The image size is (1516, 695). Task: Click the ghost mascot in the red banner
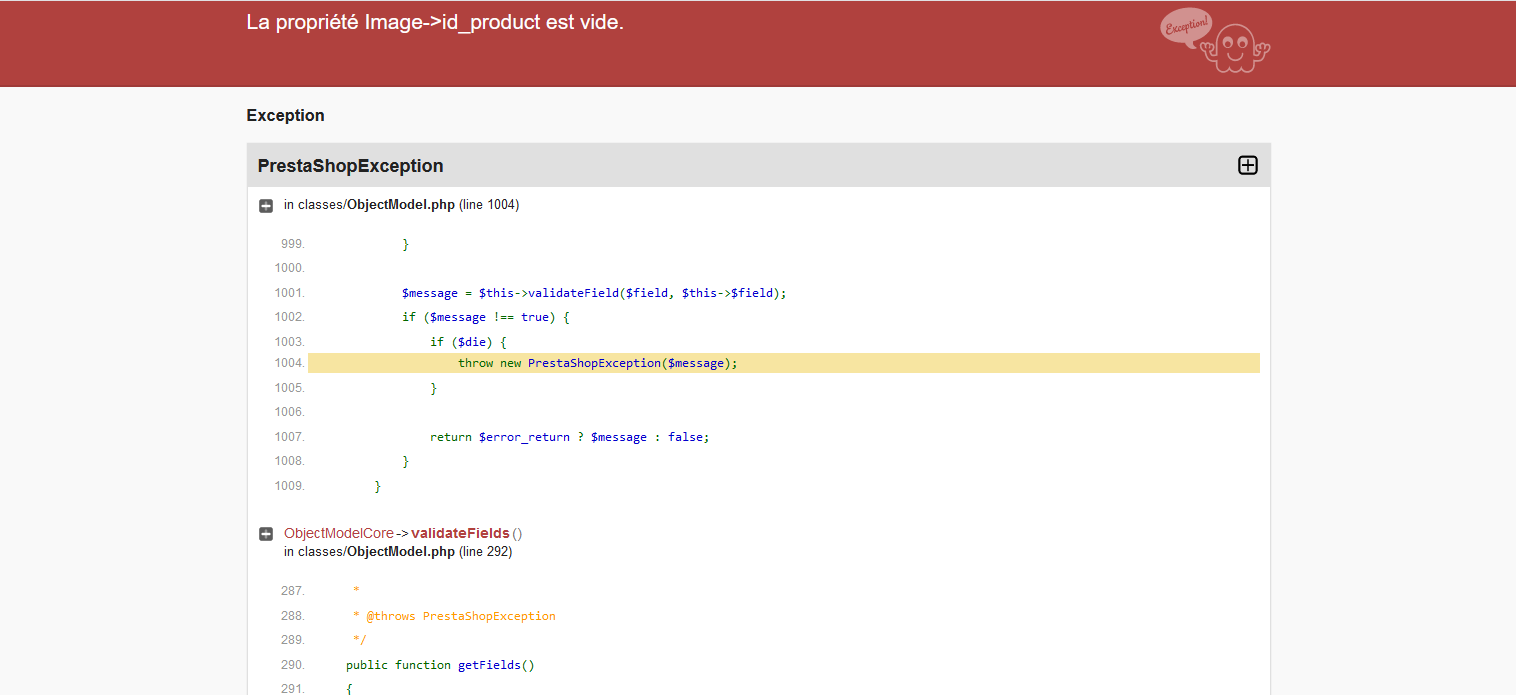click(1237, 48)
